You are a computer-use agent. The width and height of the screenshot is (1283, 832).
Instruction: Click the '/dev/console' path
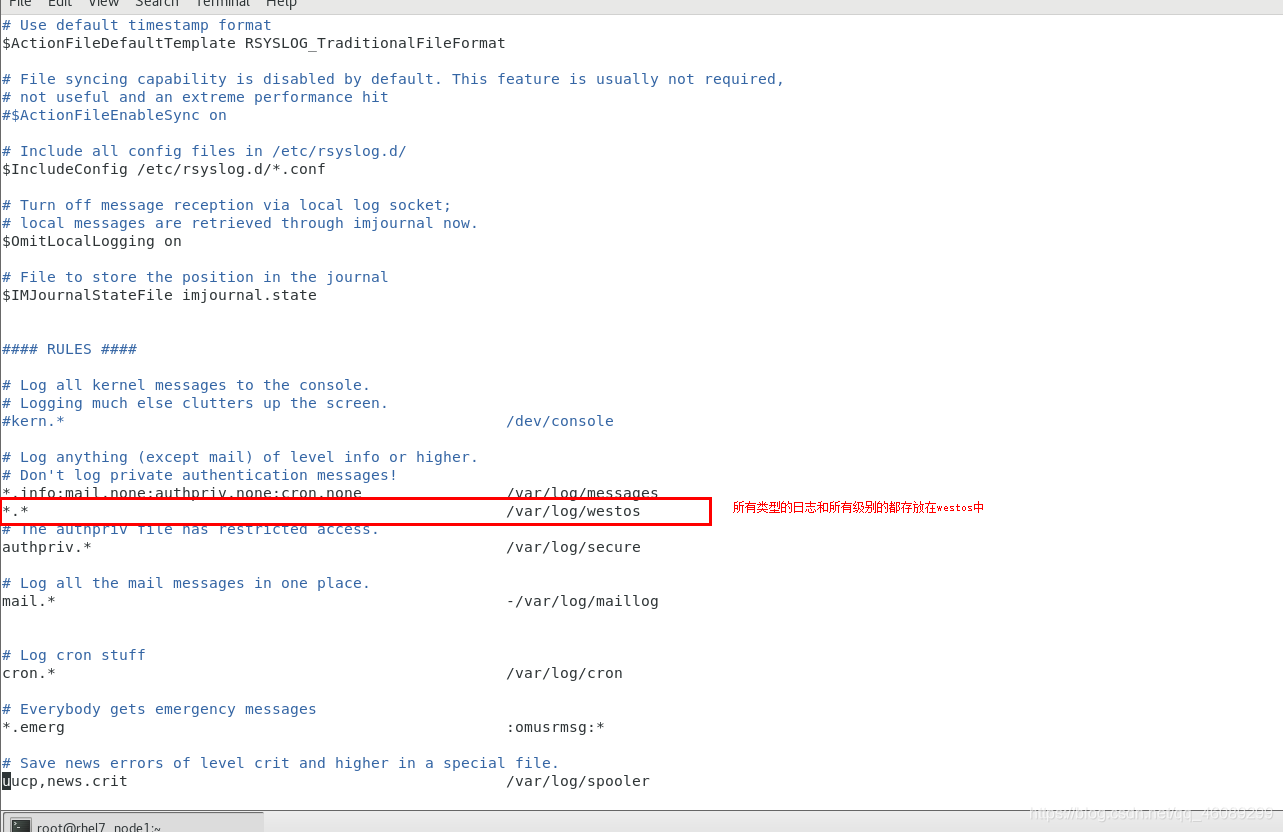tap(560, 421)
